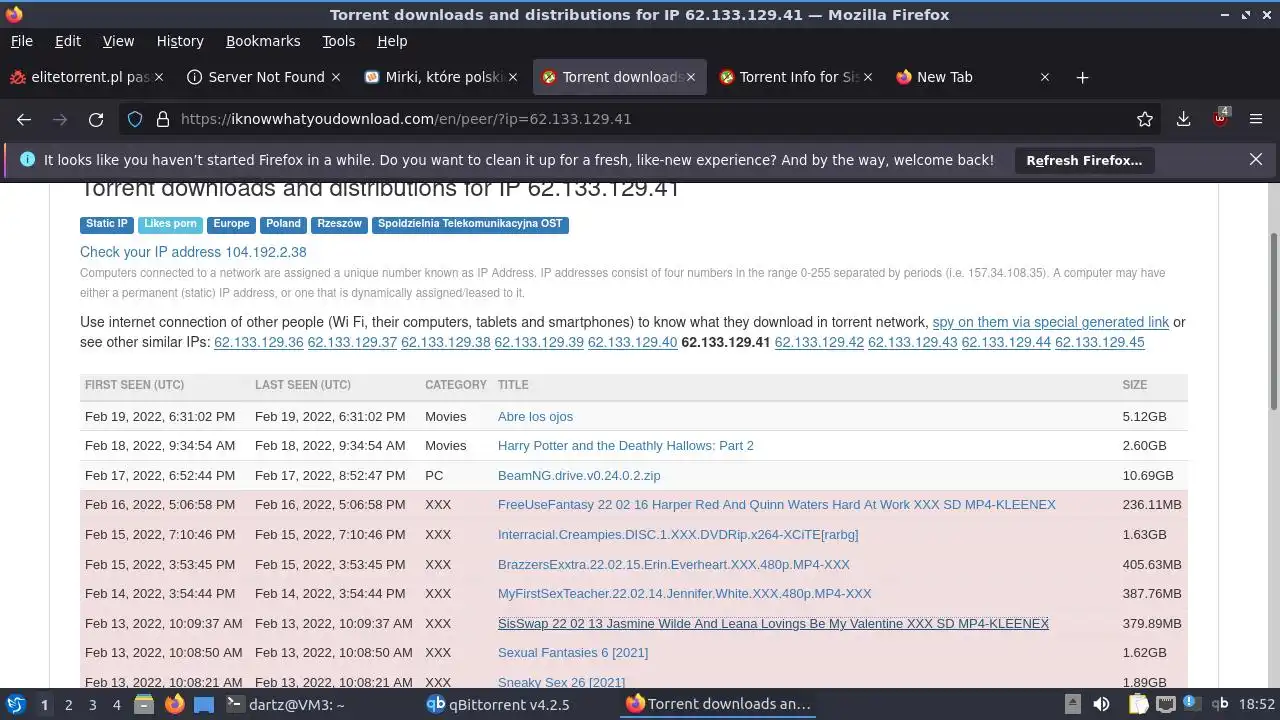The height and width of the screenshot is (720, 1280).
Task: Open Check your IP address link
Action: 193,252
